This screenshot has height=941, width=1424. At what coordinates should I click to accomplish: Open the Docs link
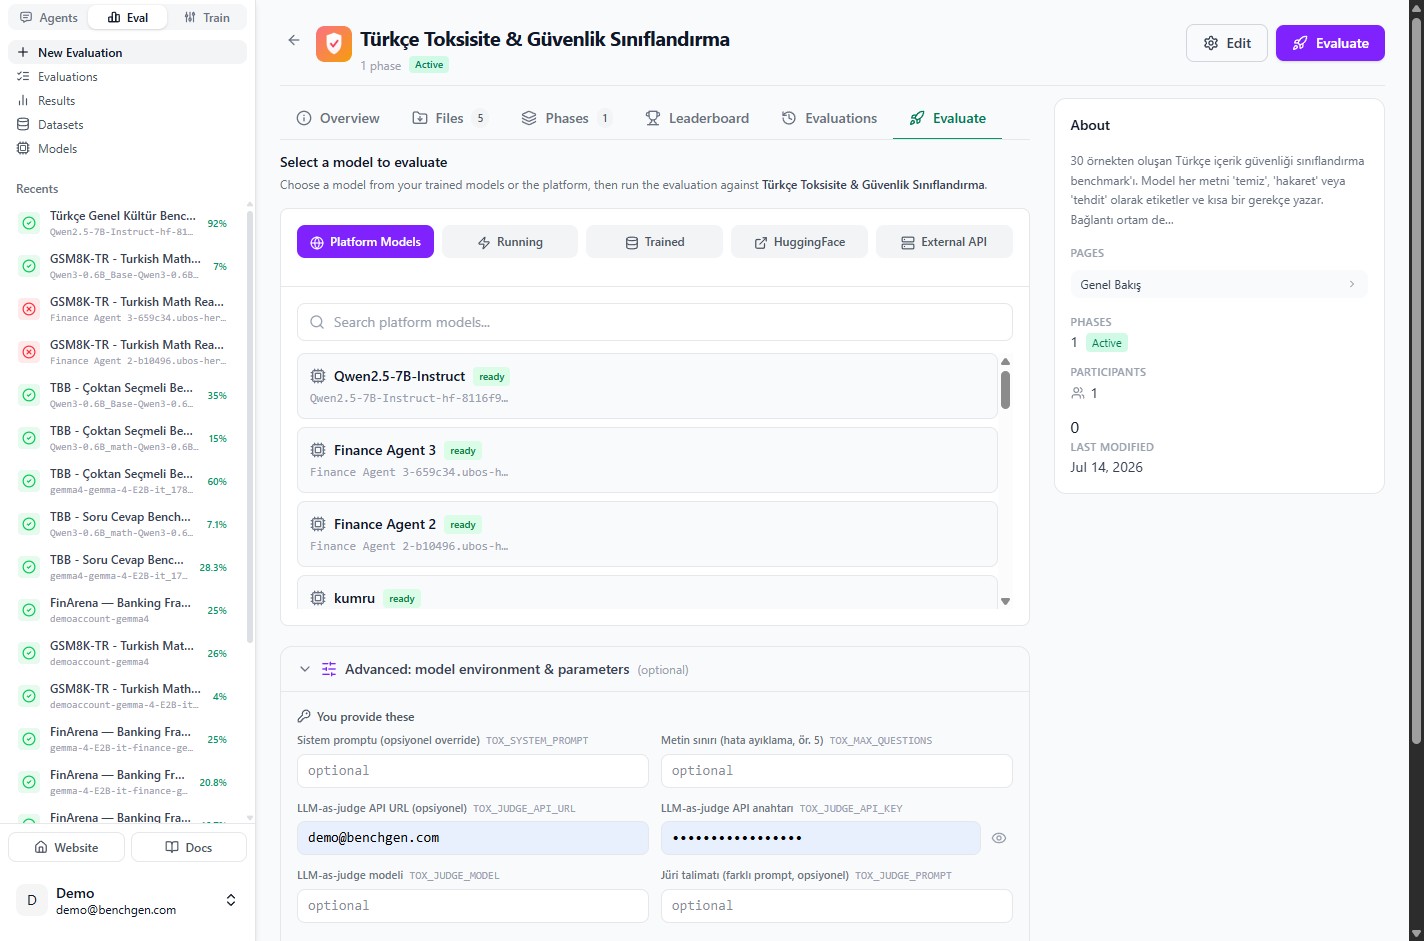[x=189, y=847]
